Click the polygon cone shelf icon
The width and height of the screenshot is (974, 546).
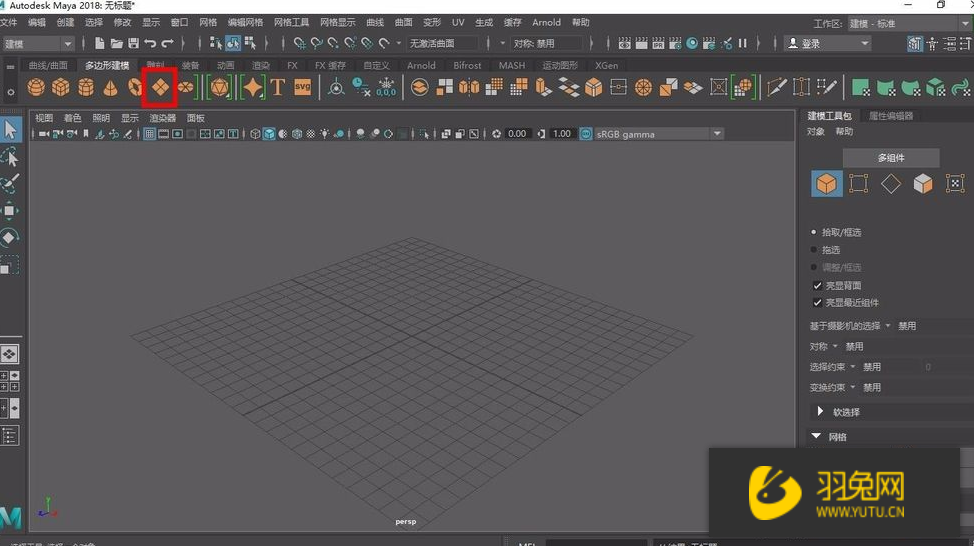[x=110, y=88]
